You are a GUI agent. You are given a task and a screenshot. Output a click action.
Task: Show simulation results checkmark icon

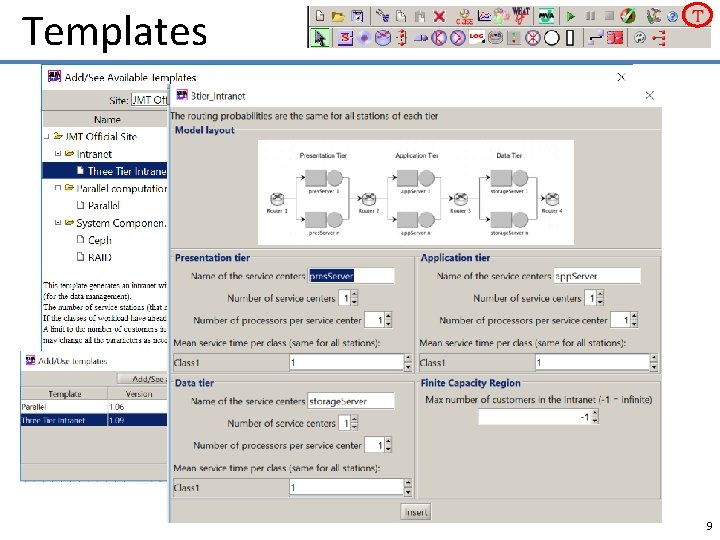[628, 17]
